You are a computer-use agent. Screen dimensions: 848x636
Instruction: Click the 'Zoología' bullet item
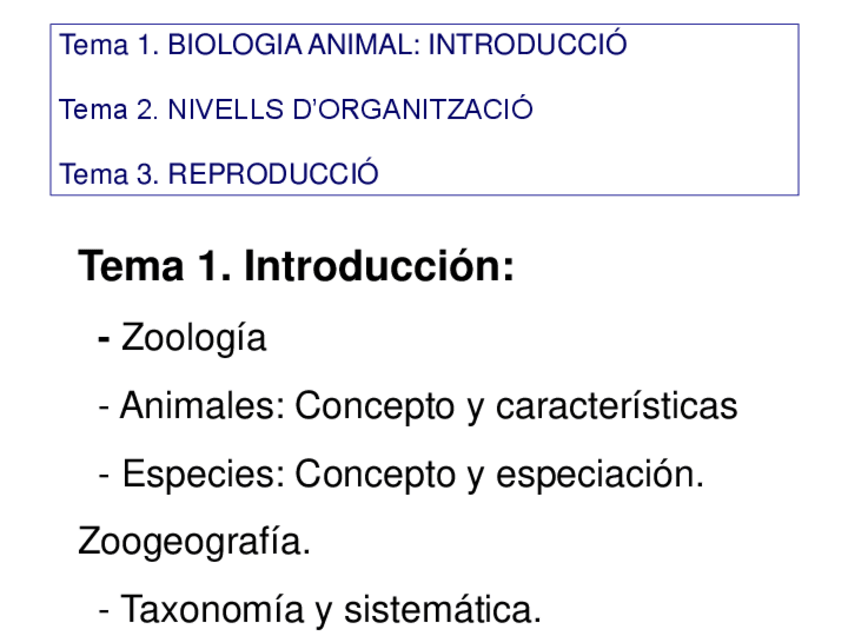click(194, 338)
